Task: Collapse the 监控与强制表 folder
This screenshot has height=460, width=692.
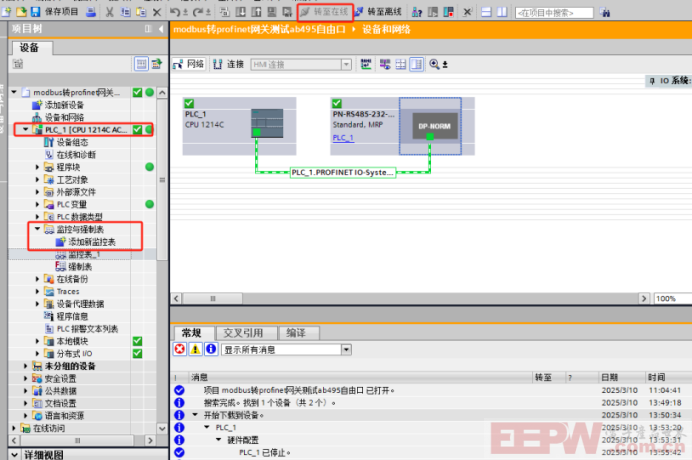Action: tap(37, 229)
